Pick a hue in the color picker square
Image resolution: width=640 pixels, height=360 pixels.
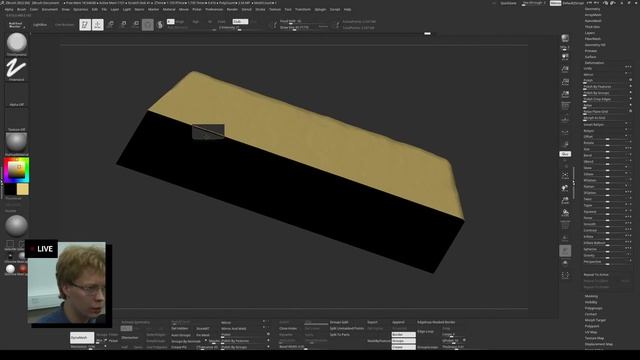17,170
